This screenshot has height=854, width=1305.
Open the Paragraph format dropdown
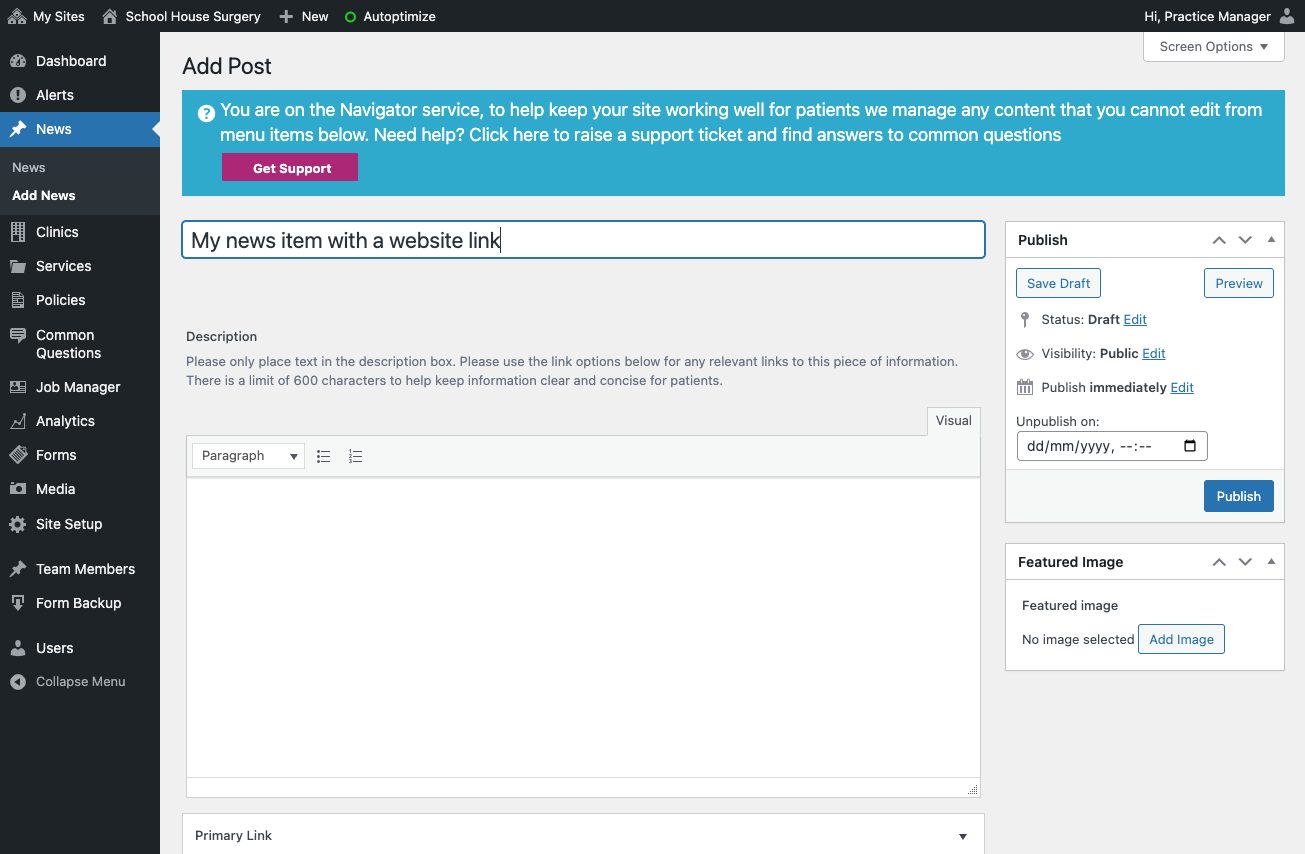(248, 456)
